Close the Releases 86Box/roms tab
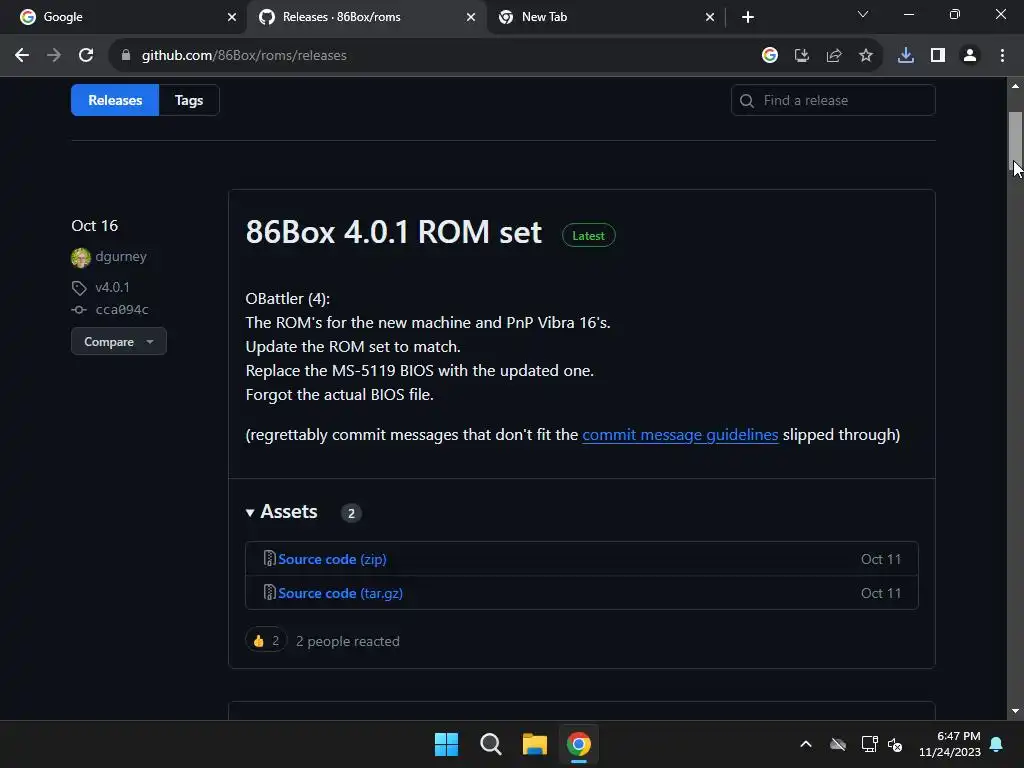The width and height of the screenshot is (1024, 768). (471, 17)
